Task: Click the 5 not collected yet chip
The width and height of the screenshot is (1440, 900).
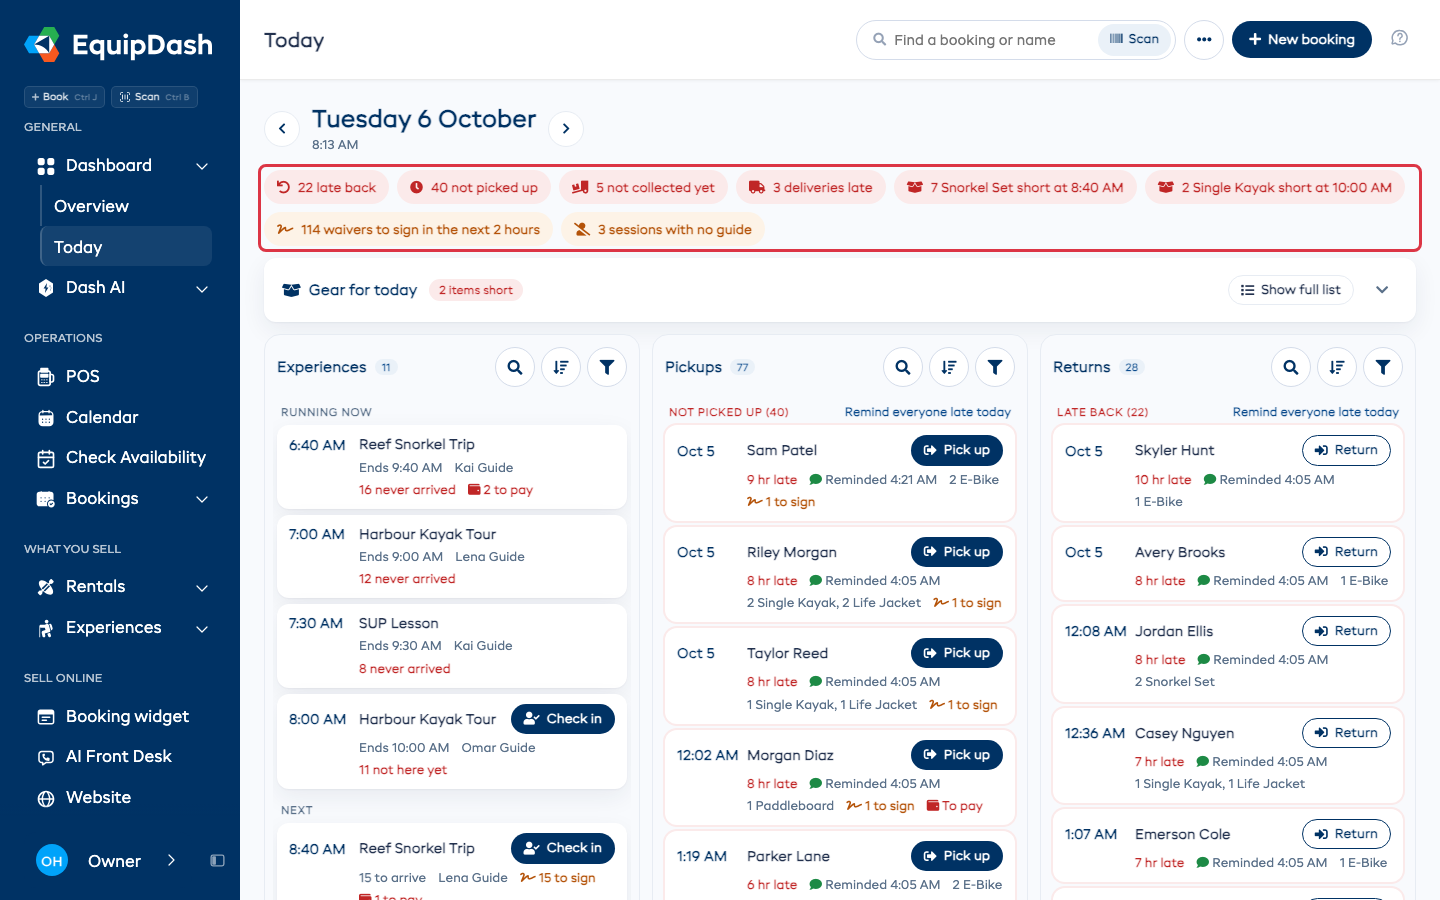Action: coord(643,187)
